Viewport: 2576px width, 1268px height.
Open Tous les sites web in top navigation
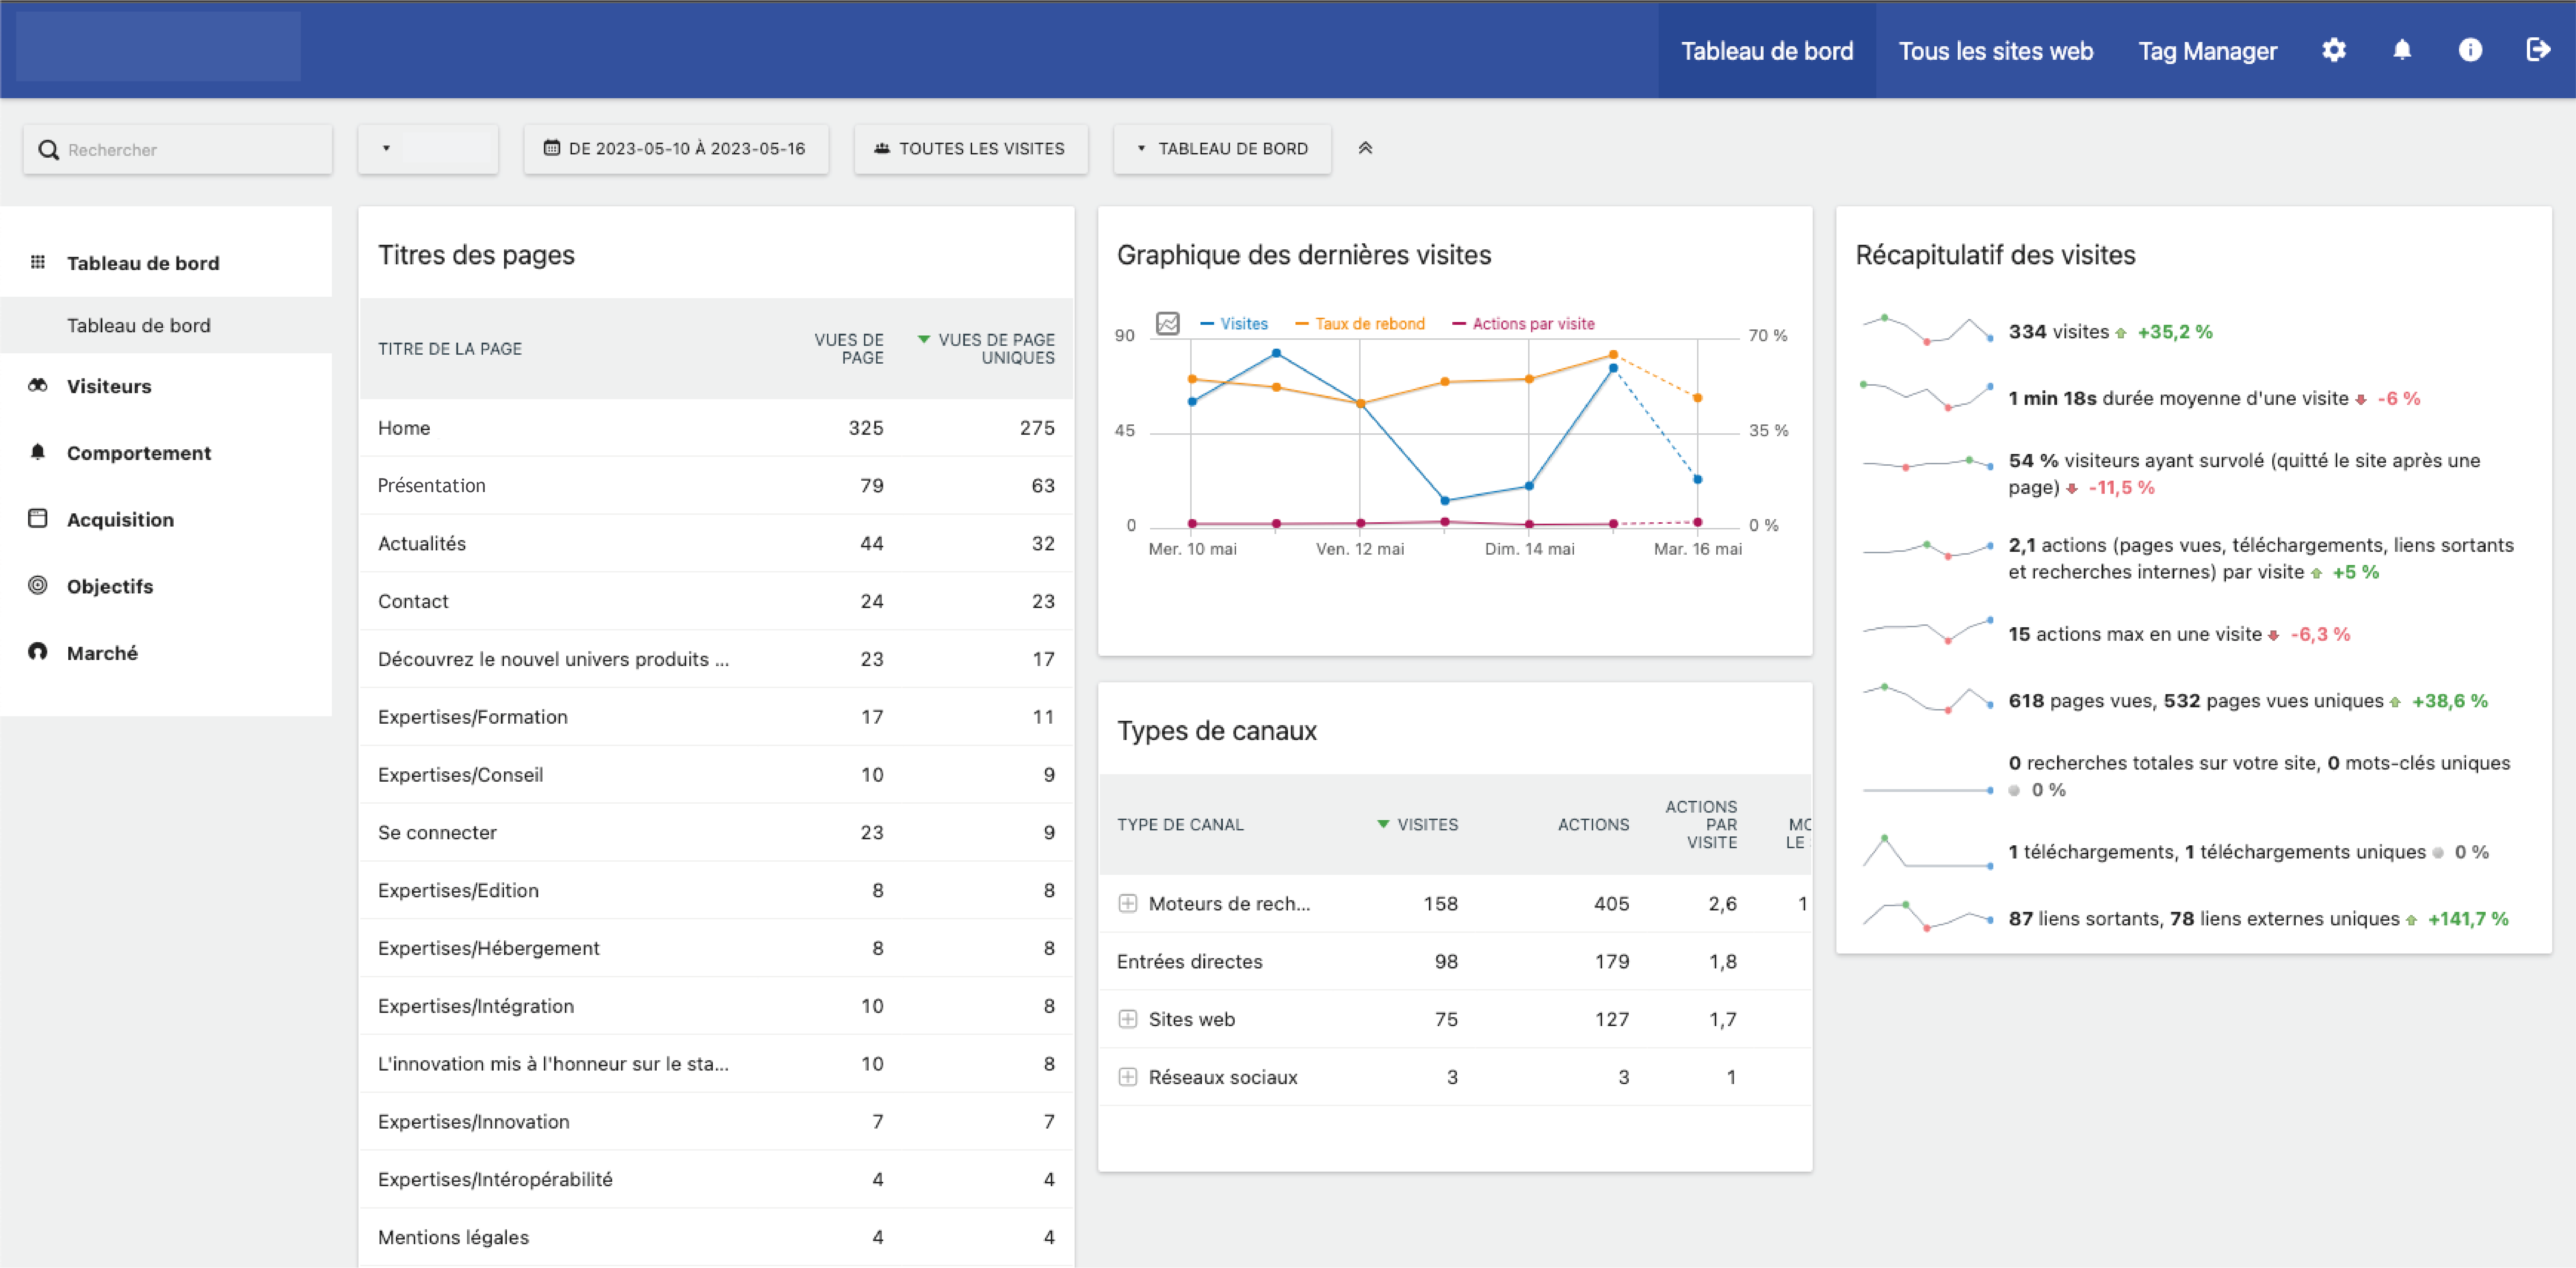click(1995, 50)
